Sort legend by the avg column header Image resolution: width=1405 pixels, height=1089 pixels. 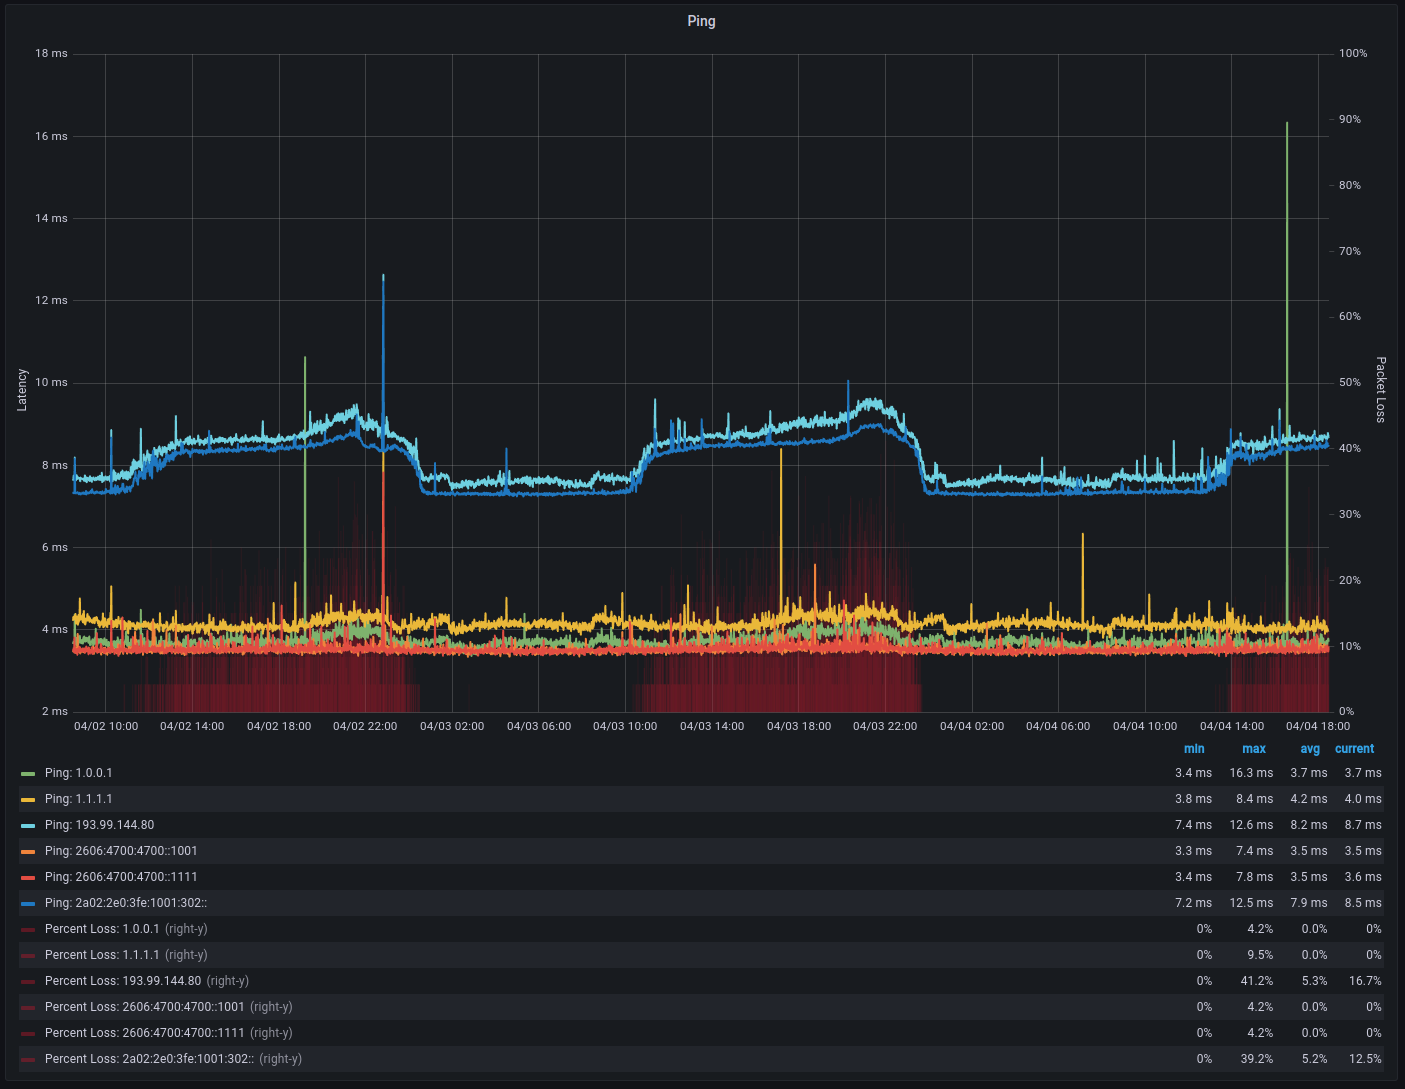1310,748
